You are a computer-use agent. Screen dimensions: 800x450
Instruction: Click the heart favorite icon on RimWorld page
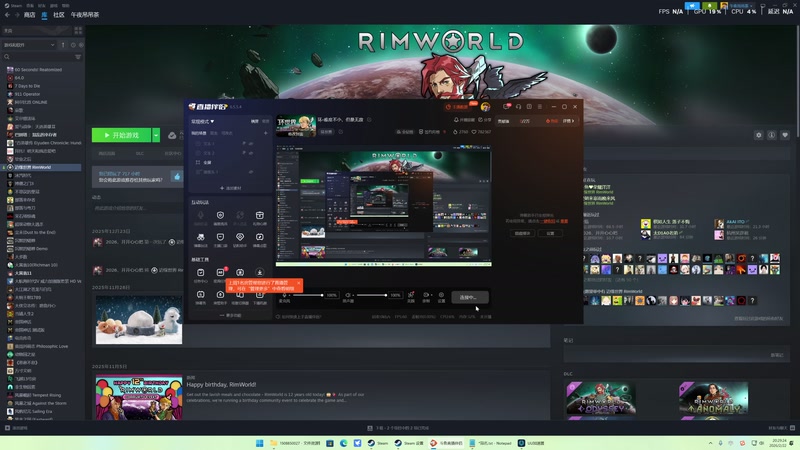pos(785,135)
